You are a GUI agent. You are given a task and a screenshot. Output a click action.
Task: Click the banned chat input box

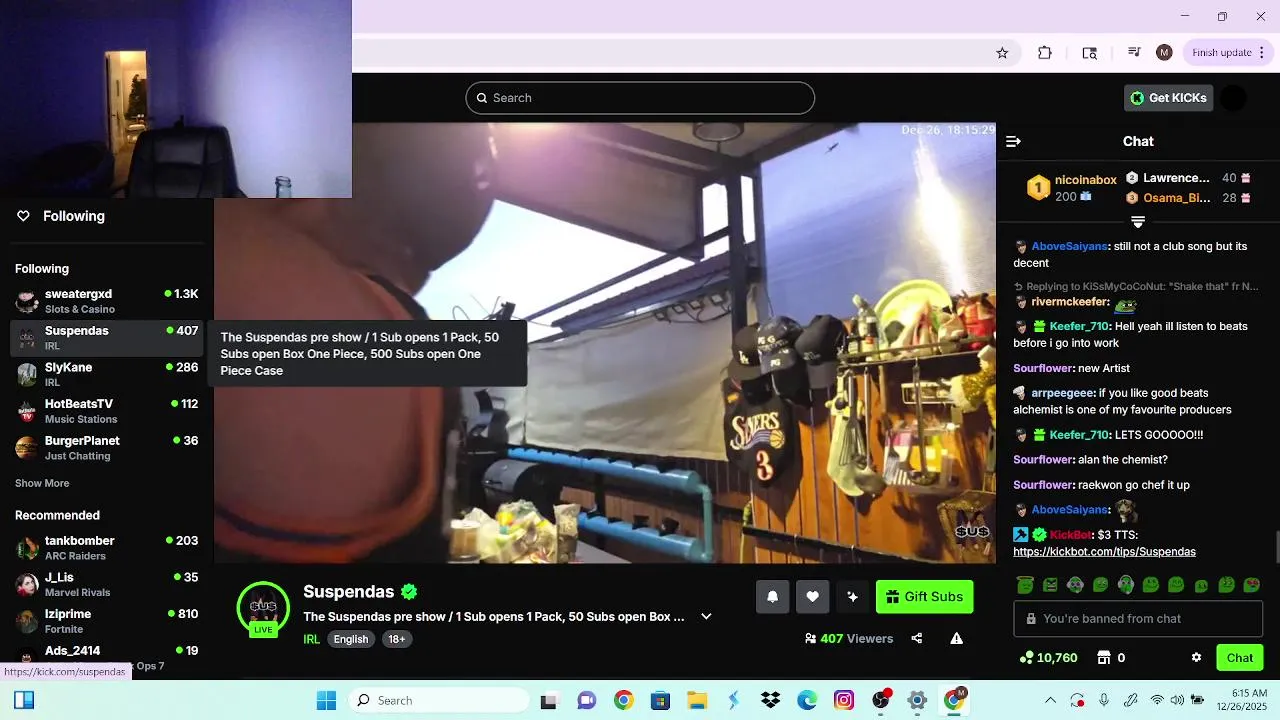(1138, 619)
